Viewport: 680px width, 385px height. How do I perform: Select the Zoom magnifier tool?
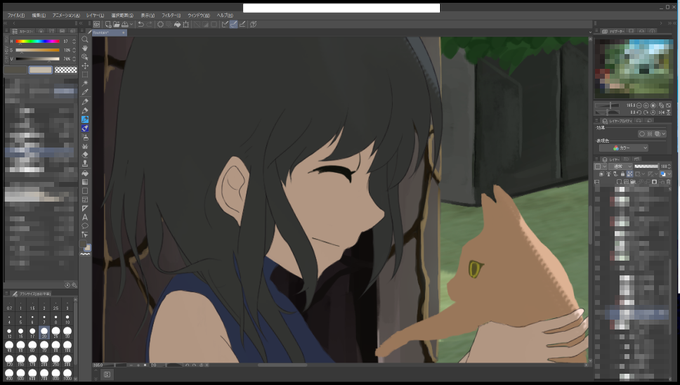pyautogui.click(x=85, y=39)
